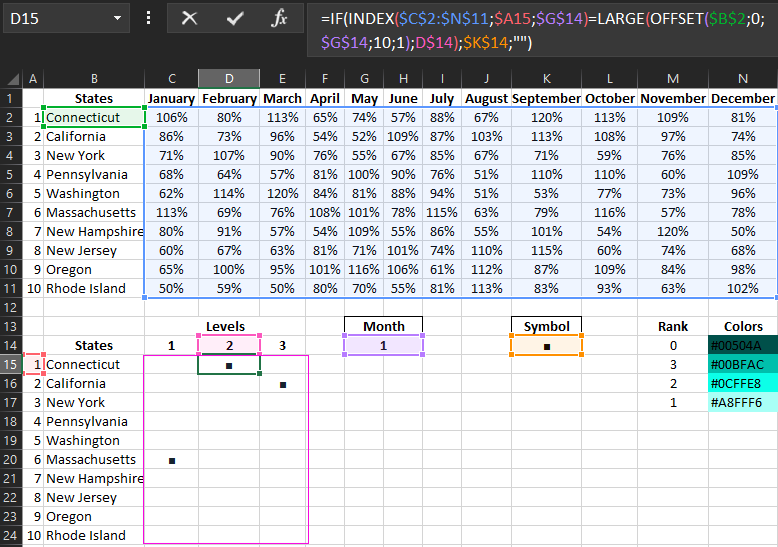Select the #00504A dark color cell
Screen dimensions: 778x547
click(x=742, y=345)
